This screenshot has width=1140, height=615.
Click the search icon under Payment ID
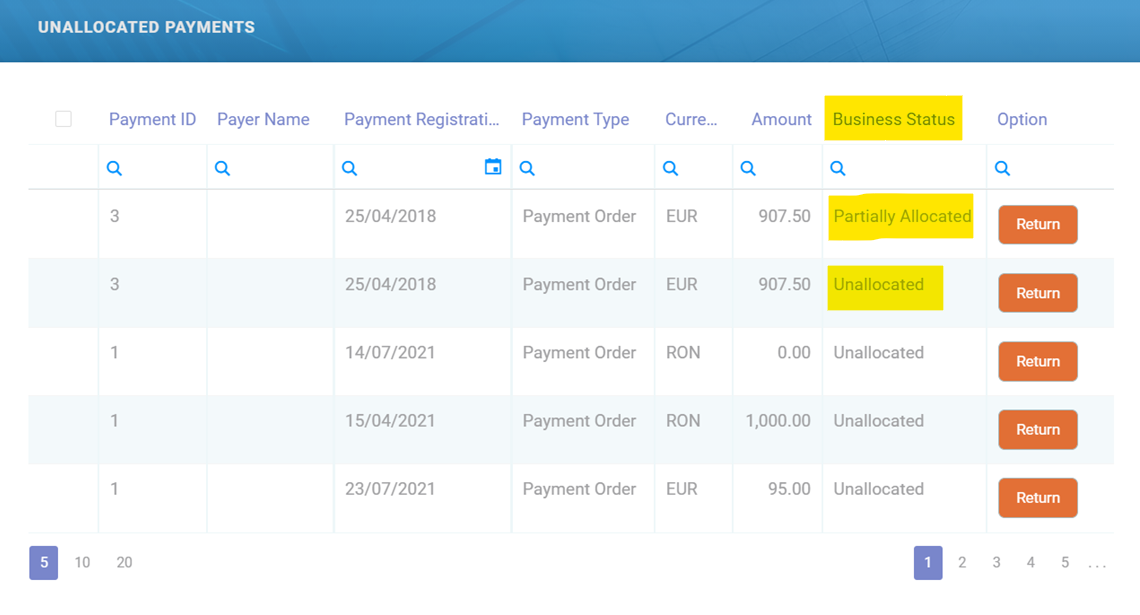click(114, 168)
